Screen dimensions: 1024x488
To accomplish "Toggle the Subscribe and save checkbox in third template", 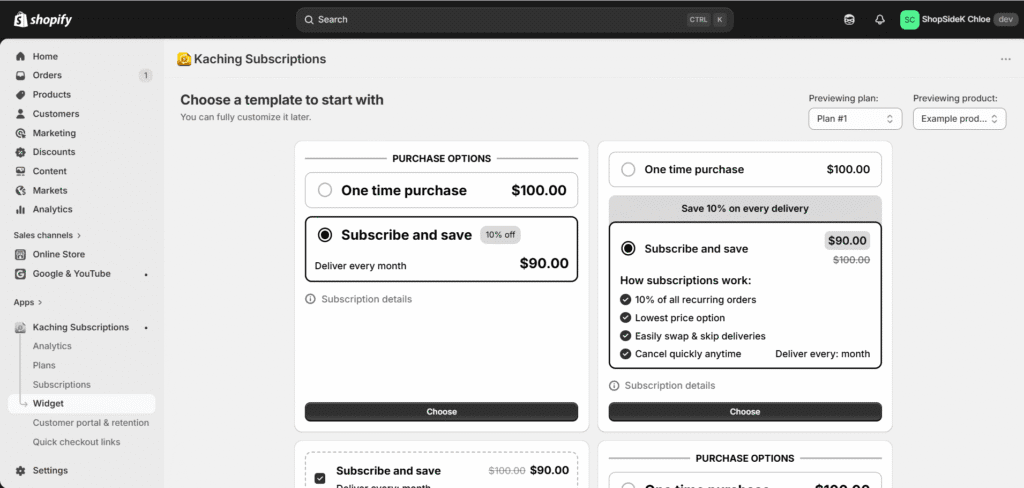I will click(320, 478).
